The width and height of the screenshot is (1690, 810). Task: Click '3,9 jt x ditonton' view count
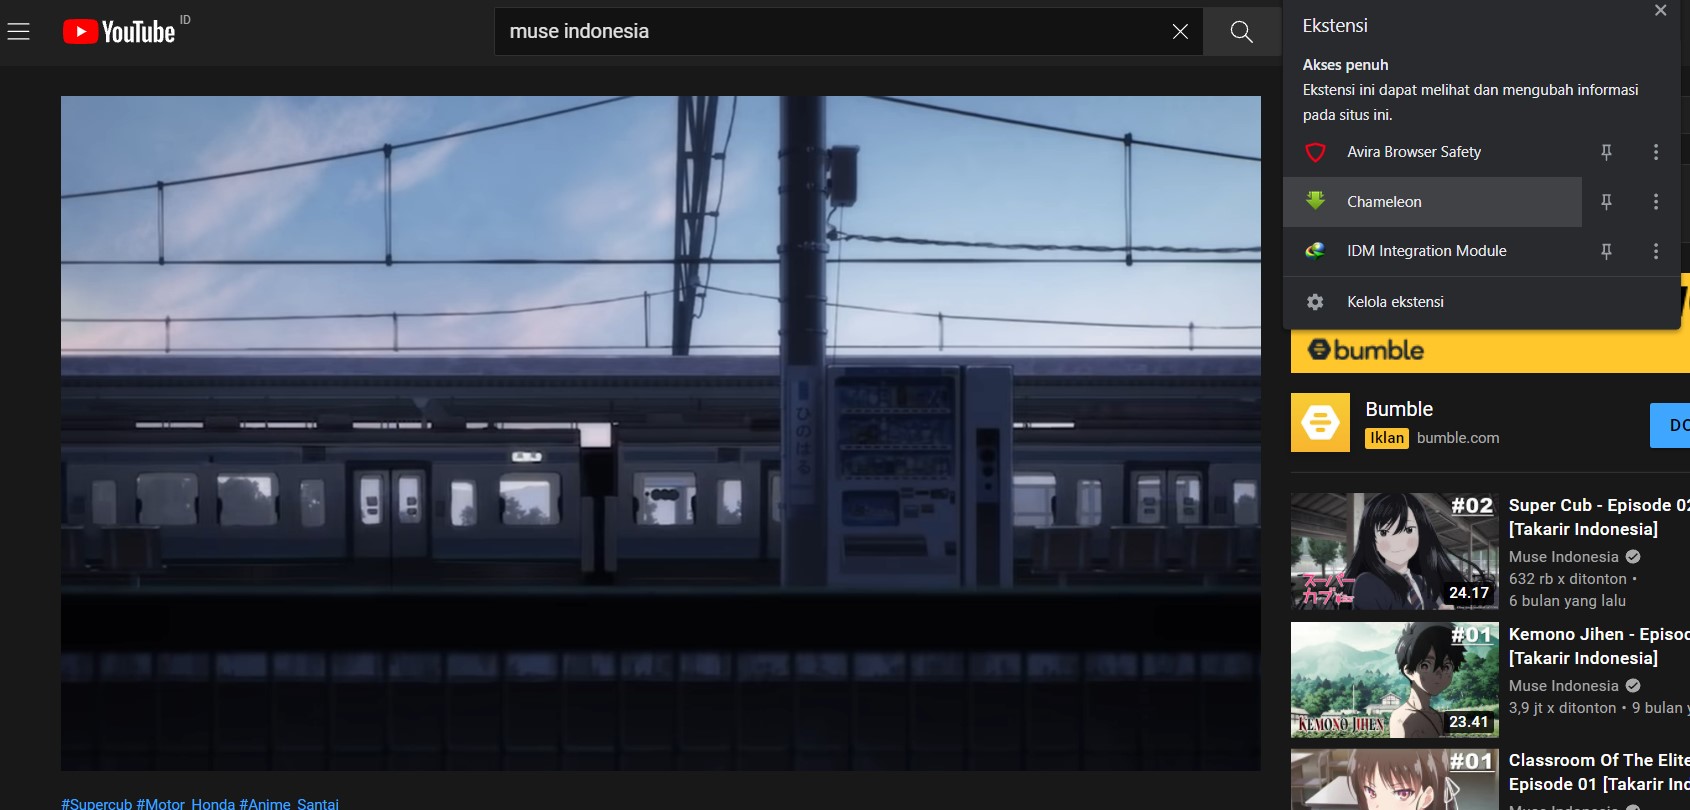tap(1562, 708)
